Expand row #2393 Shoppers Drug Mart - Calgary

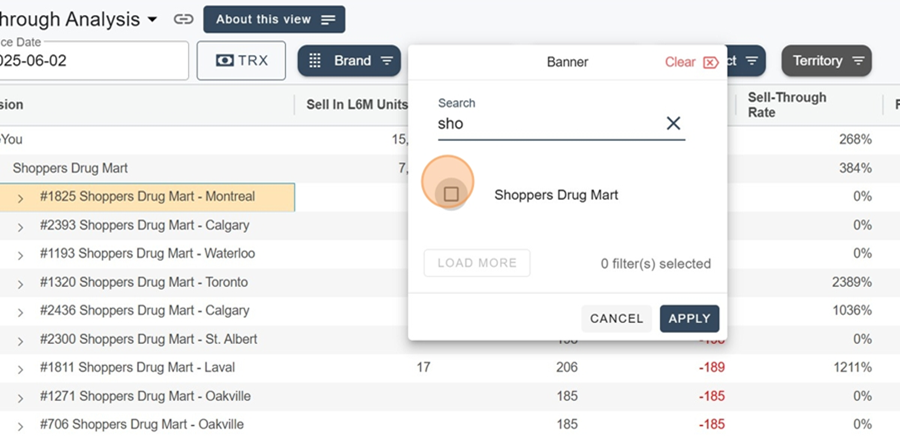coord(20,227)
